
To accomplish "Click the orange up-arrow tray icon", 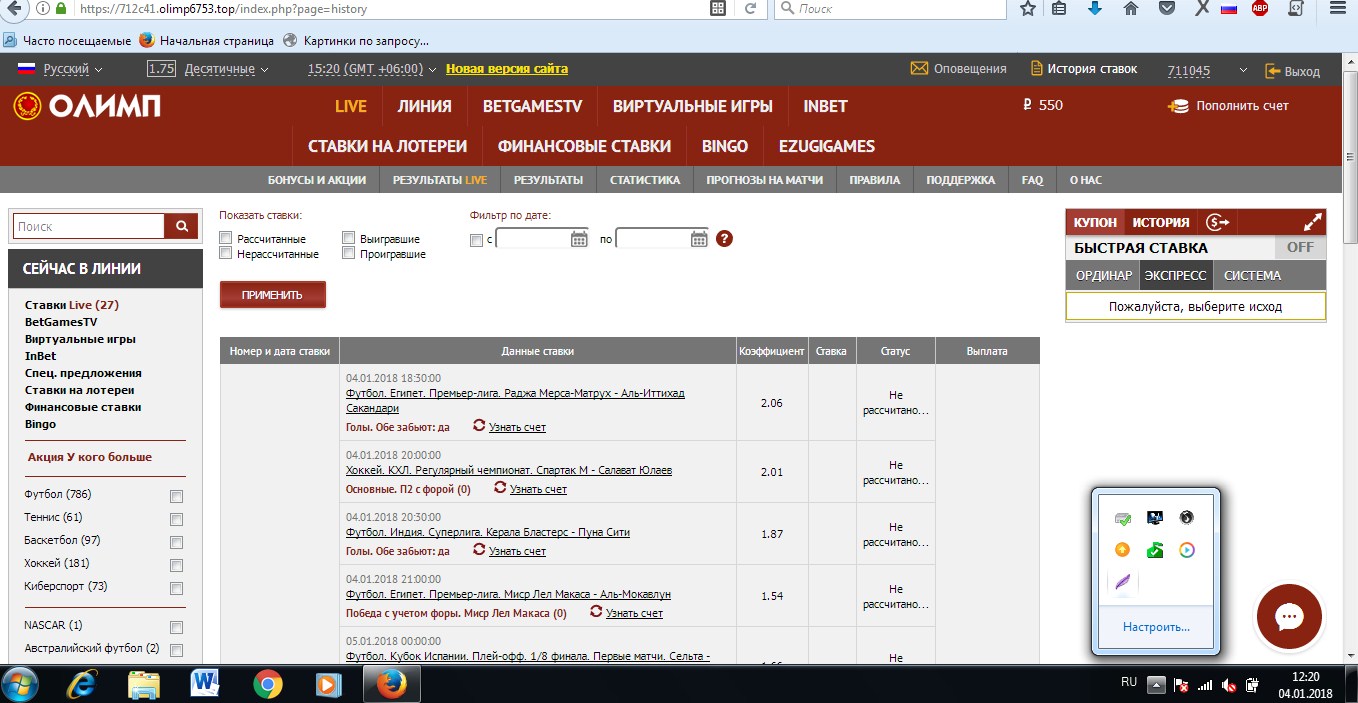I will [x=1123, y=549].
